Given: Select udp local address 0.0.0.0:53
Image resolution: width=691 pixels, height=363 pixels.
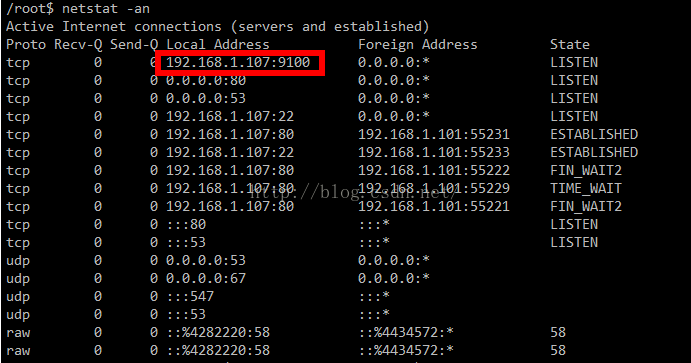Looking at the screenshot, I should [206, 261].
